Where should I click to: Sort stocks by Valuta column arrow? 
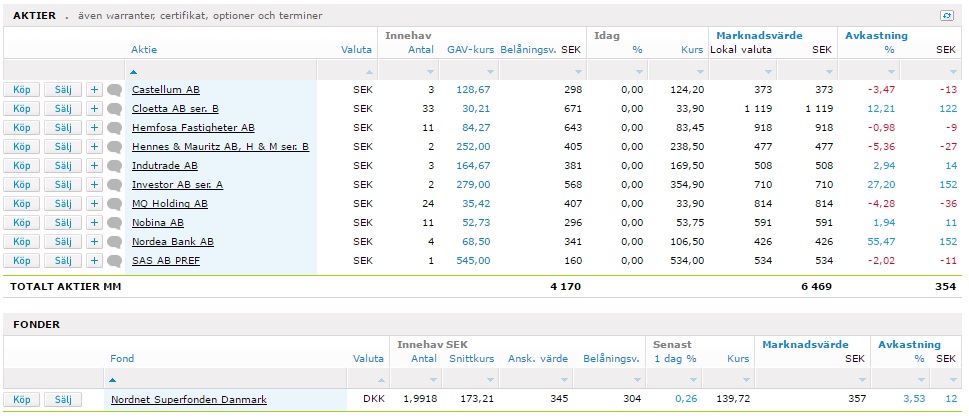pos(369,72)
